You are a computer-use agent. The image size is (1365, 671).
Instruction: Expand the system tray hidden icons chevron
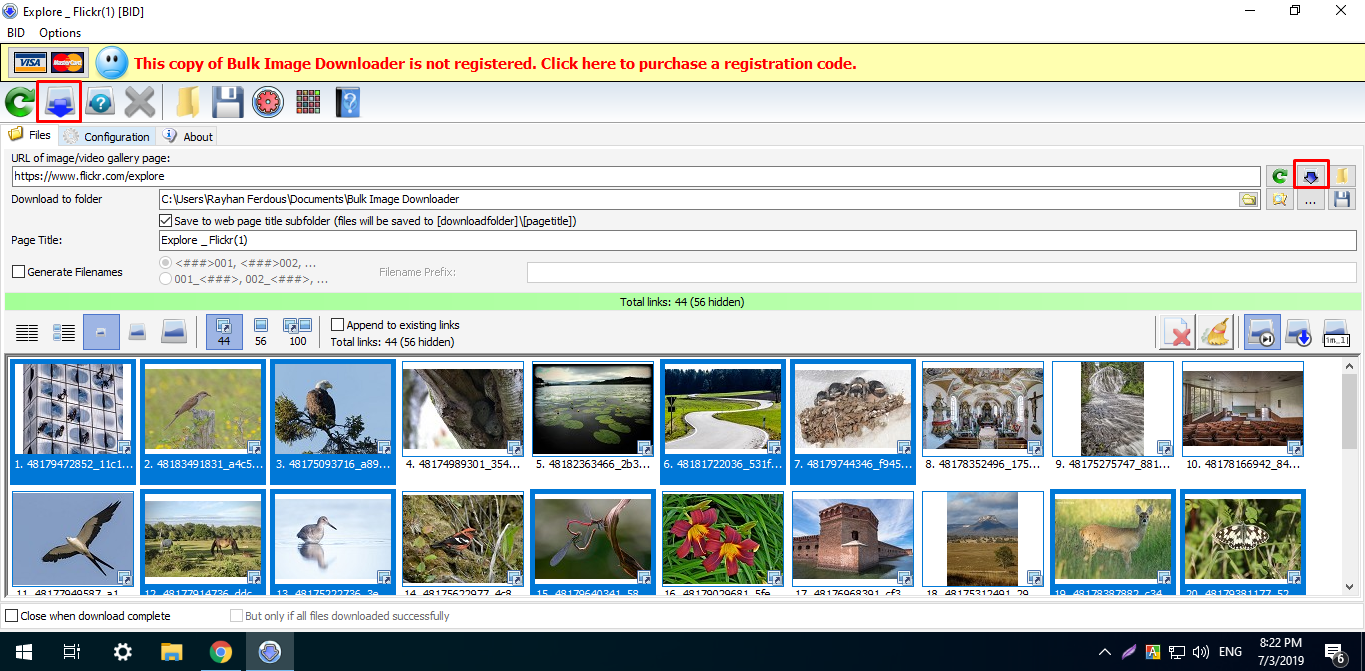pos(1104,652)
